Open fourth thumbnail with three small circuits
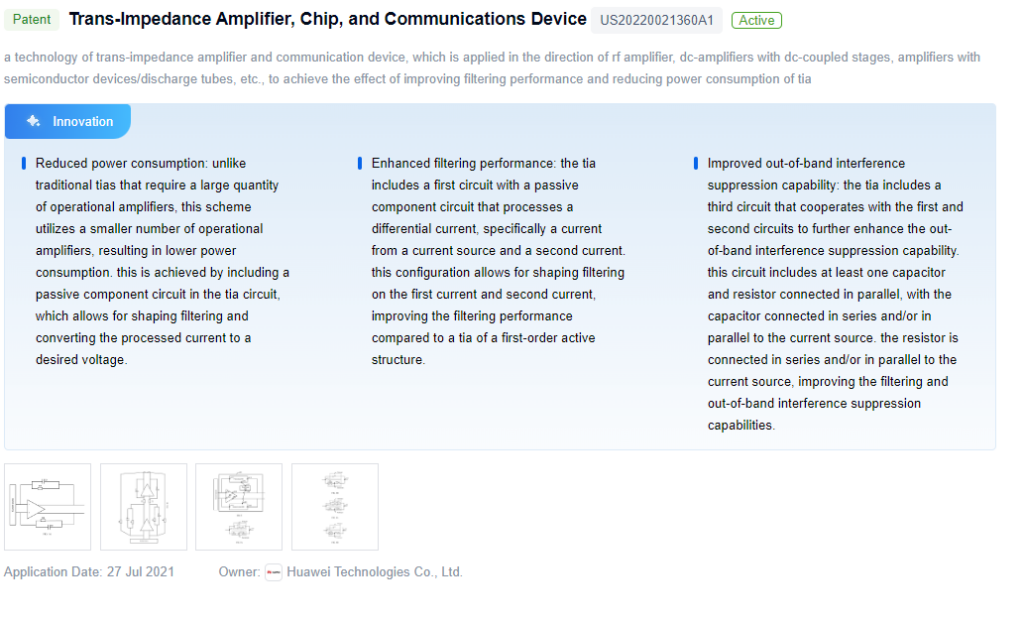 point(335,506)
